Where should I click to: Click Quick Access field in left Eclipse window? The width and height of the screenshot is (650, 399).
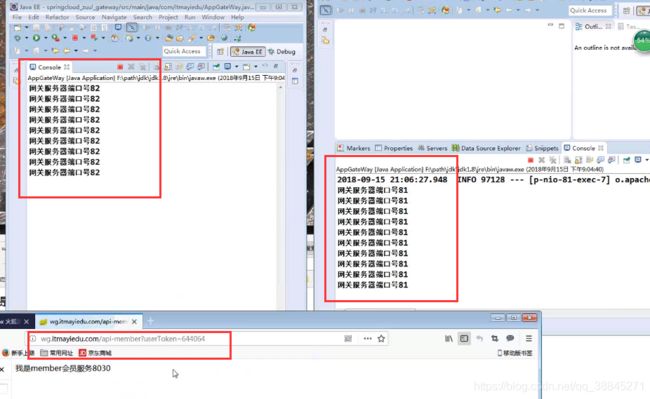pyautogui.click(x=184, y=51)
